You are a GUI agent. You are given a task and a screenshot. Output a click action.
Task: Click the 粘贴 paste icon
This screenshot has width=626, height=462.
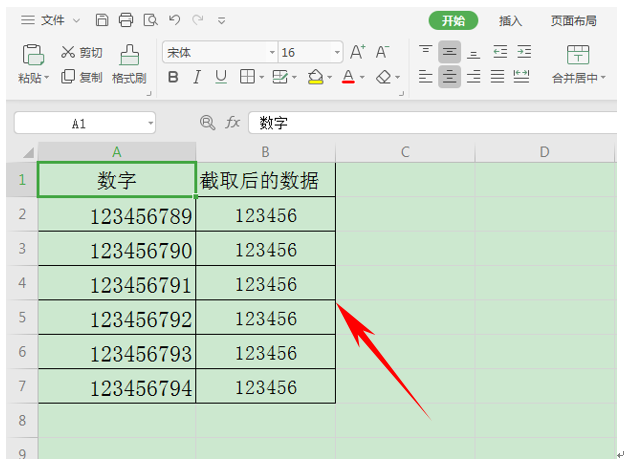pos(33,55)
